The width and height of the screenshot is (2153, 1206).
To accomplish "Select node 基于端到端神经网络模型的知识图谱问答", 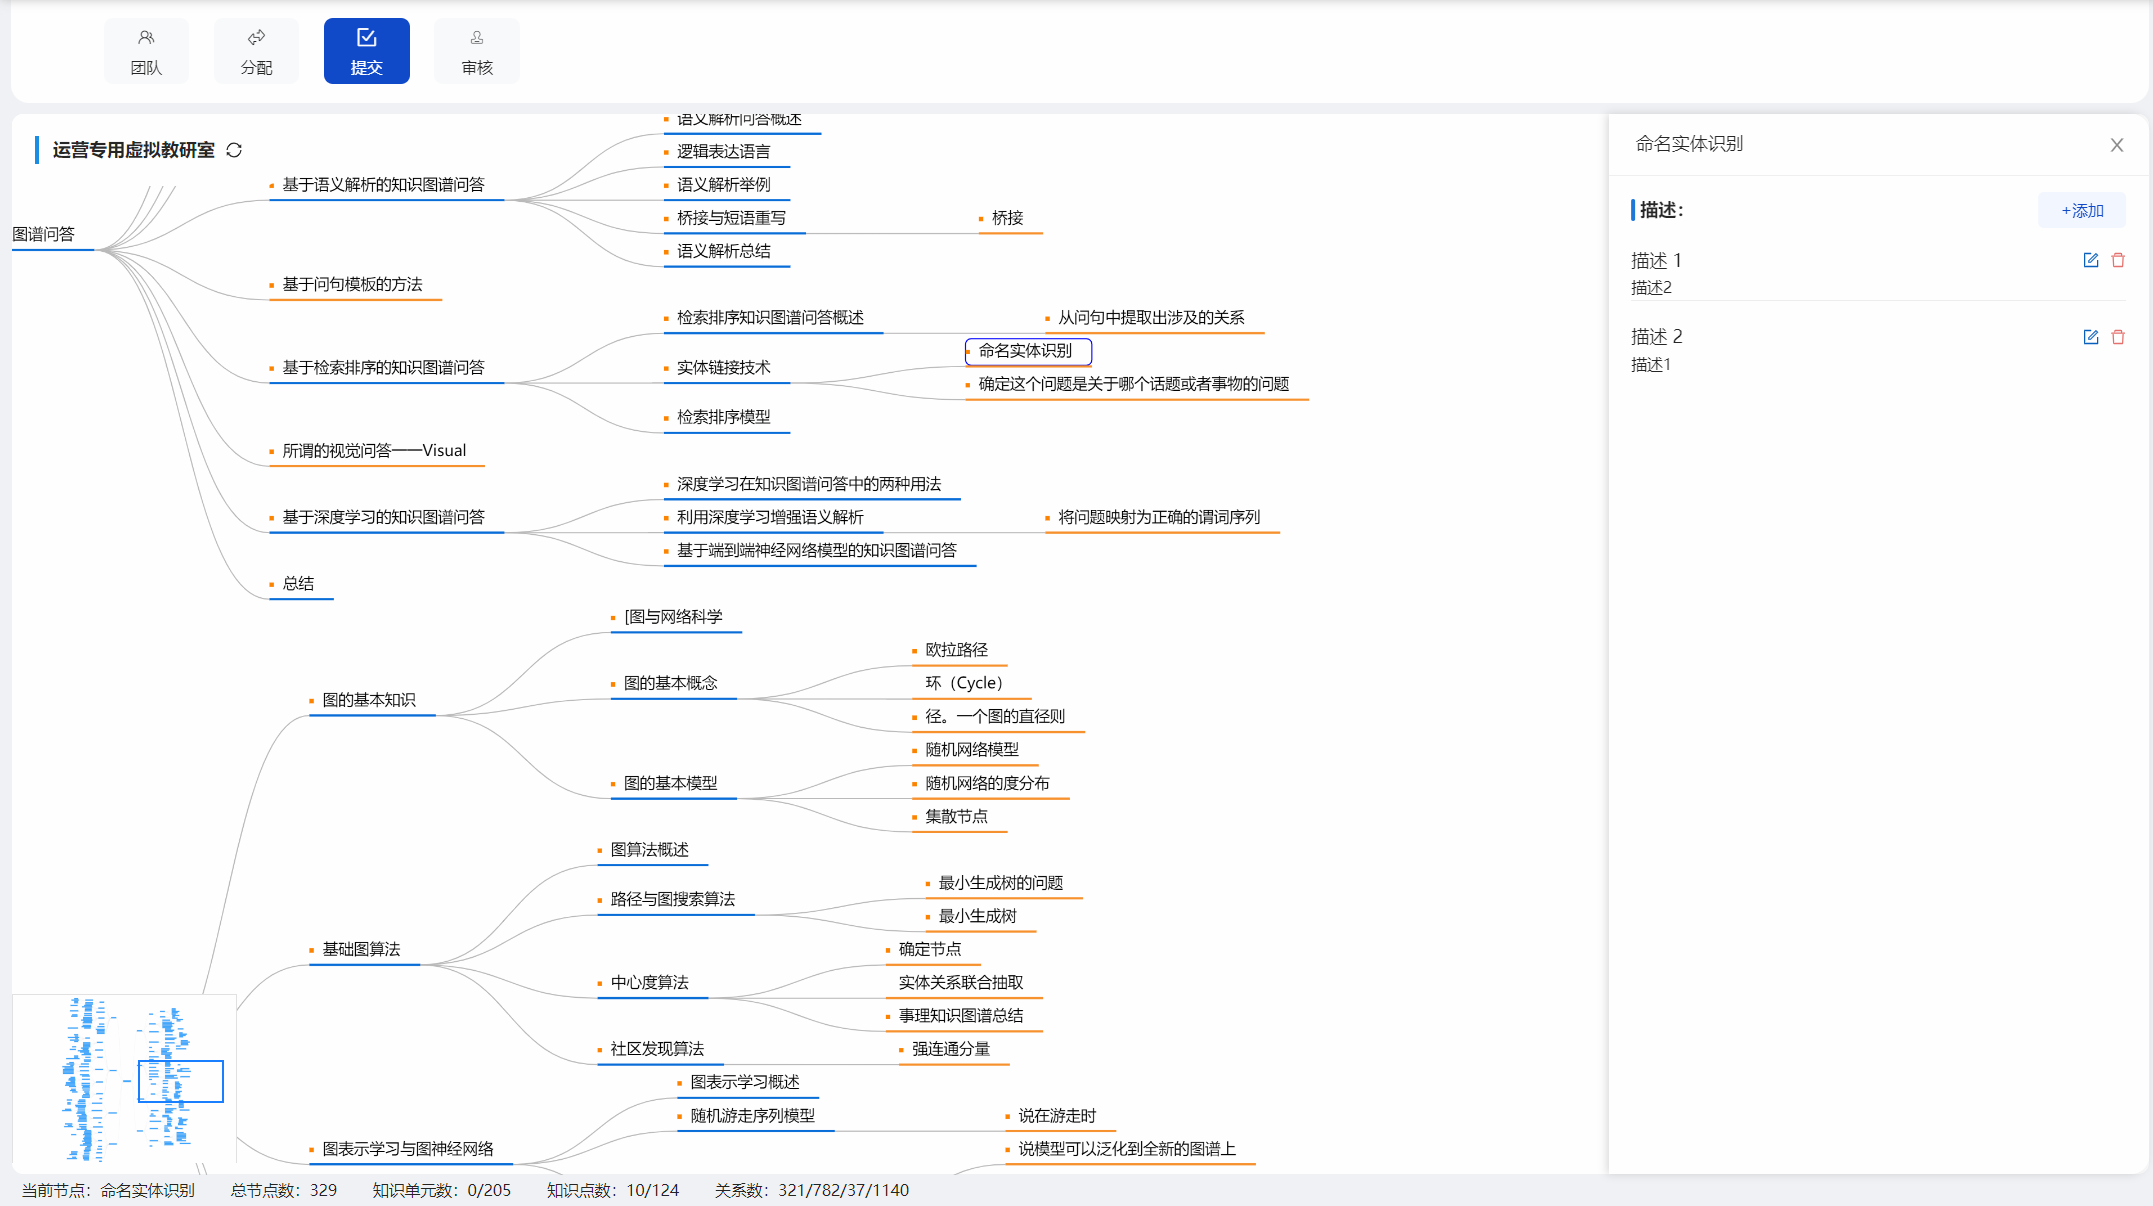I will point(816,551).
